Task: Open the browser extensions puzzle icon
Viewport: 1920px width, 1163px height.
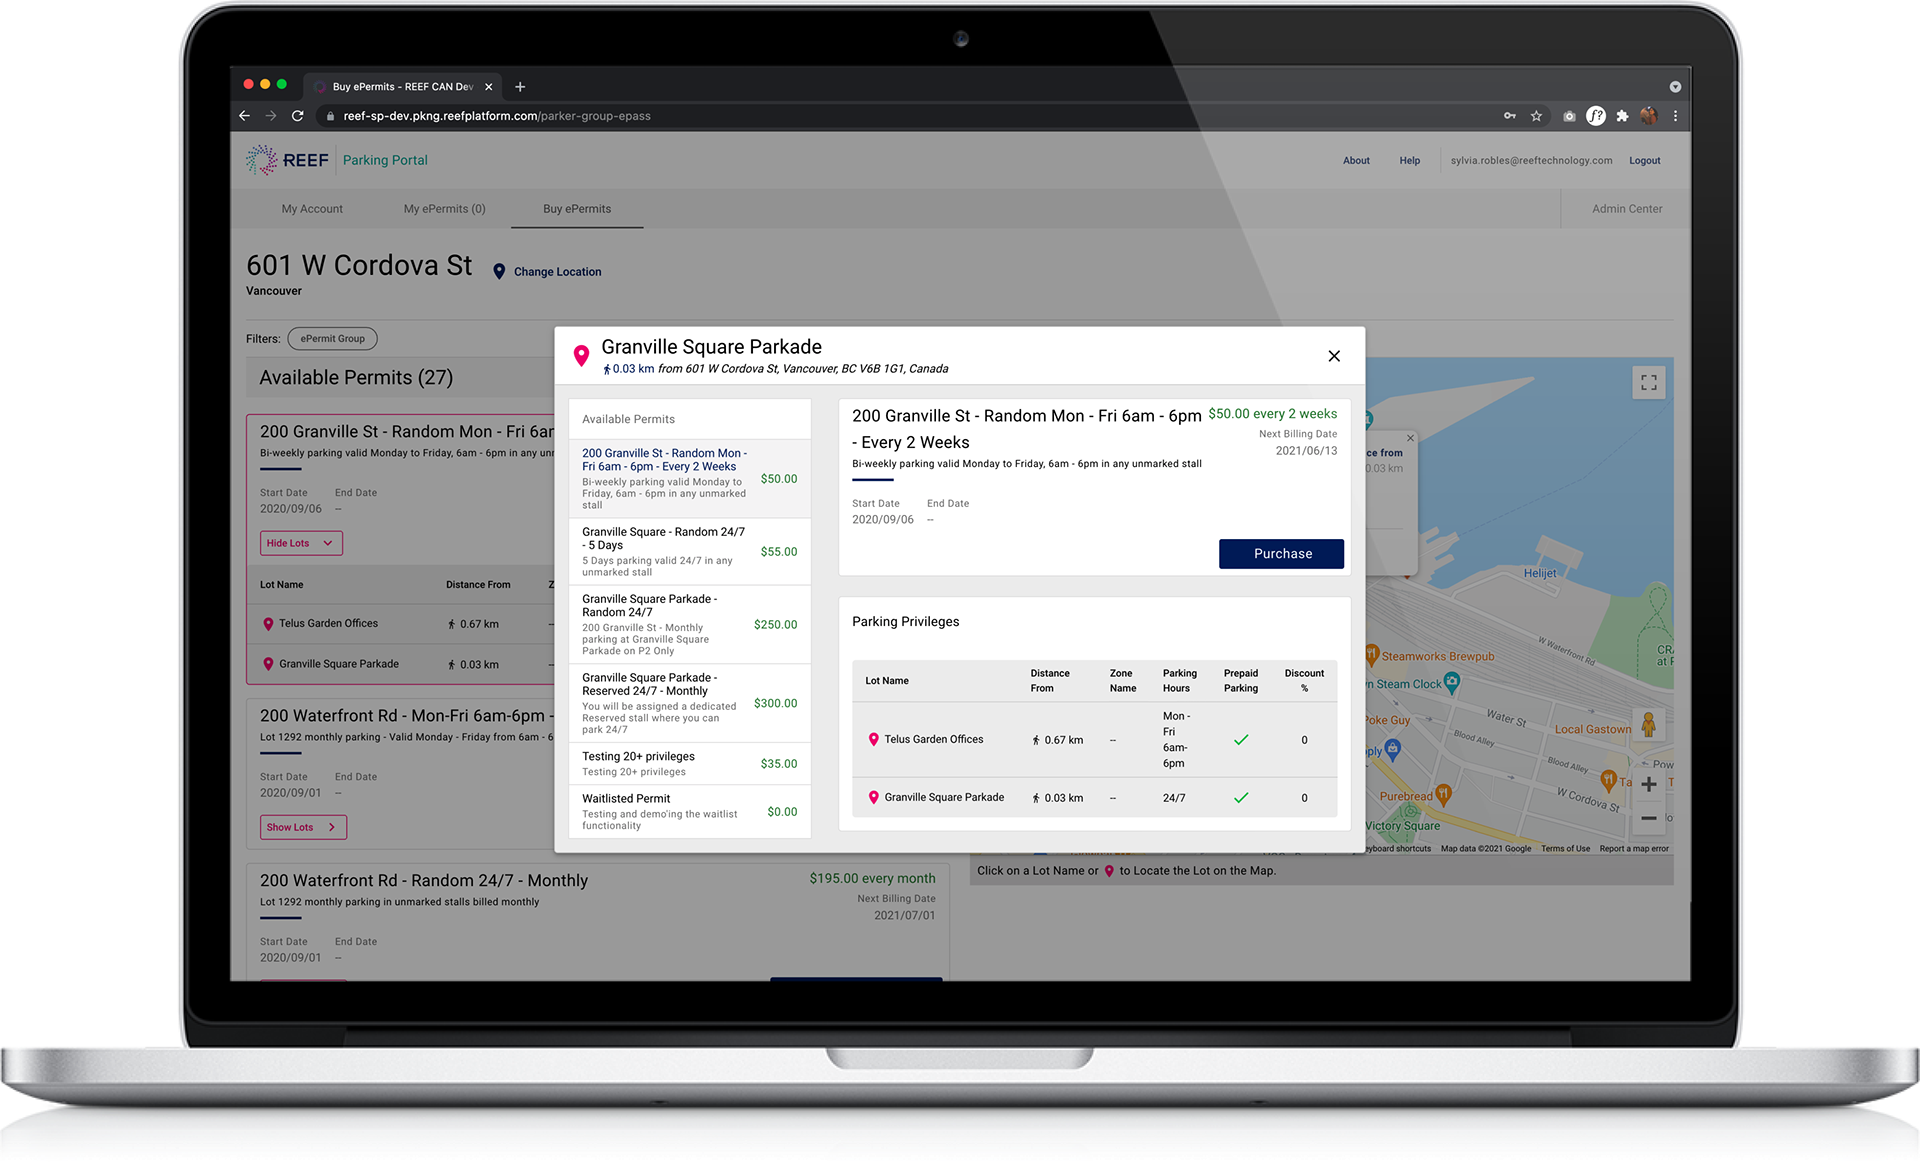Action: click(1622, 116)
